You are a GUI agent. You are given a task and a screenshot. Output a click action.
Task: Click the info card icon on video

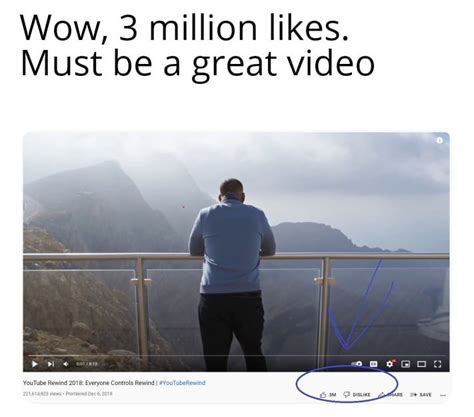point(440,140)
